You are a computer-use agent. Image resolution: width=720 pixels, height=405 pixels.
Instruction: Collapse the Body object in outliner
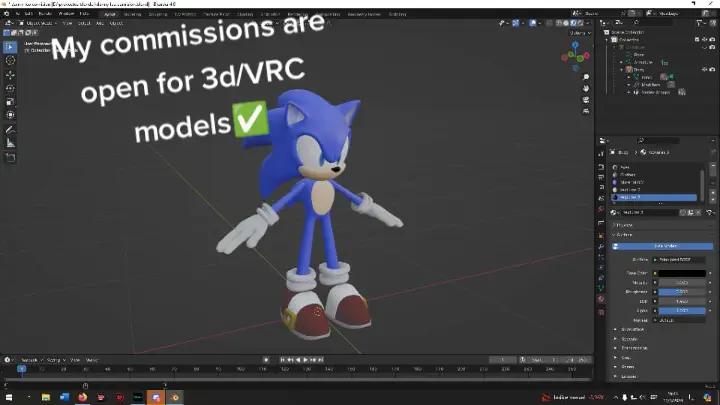pyautogui.click(x=622, y=70)
